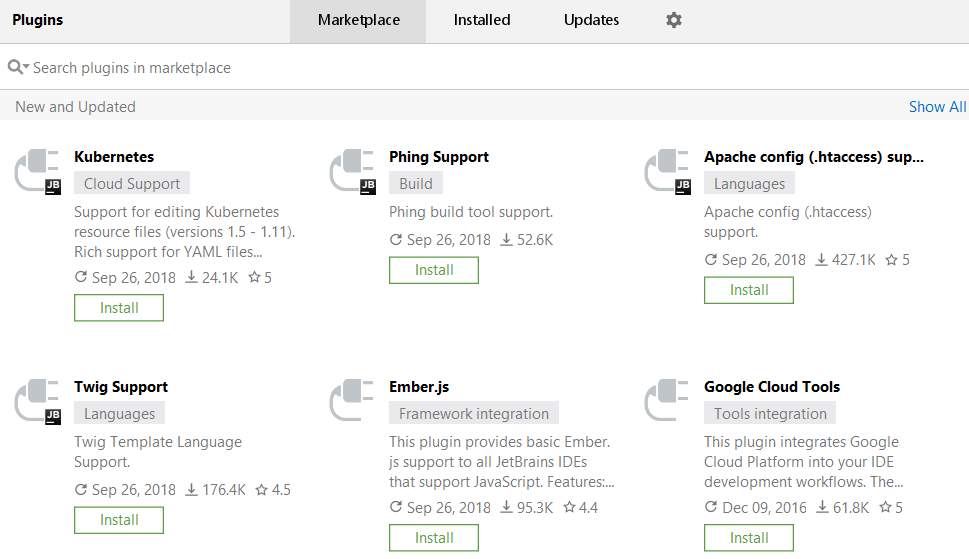Click the Build tag on Phing Support
This screenshot has height=559, width=969.
pos(416,183)
